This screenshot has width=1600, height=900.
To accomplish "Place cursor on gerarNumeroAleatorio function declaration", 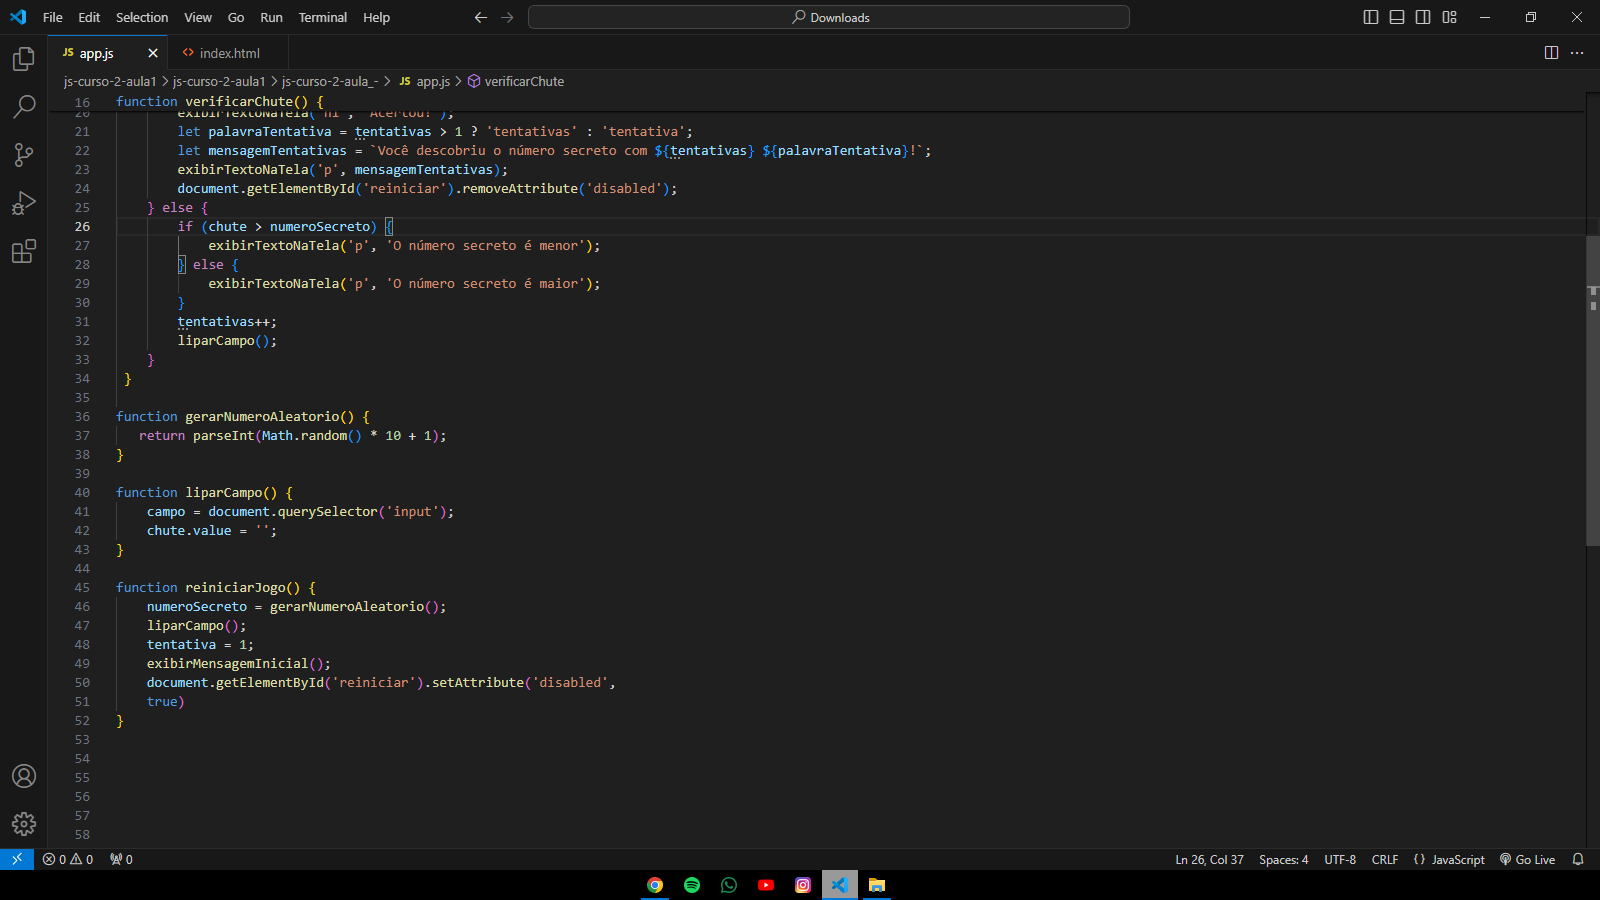I will pos(242,416).
